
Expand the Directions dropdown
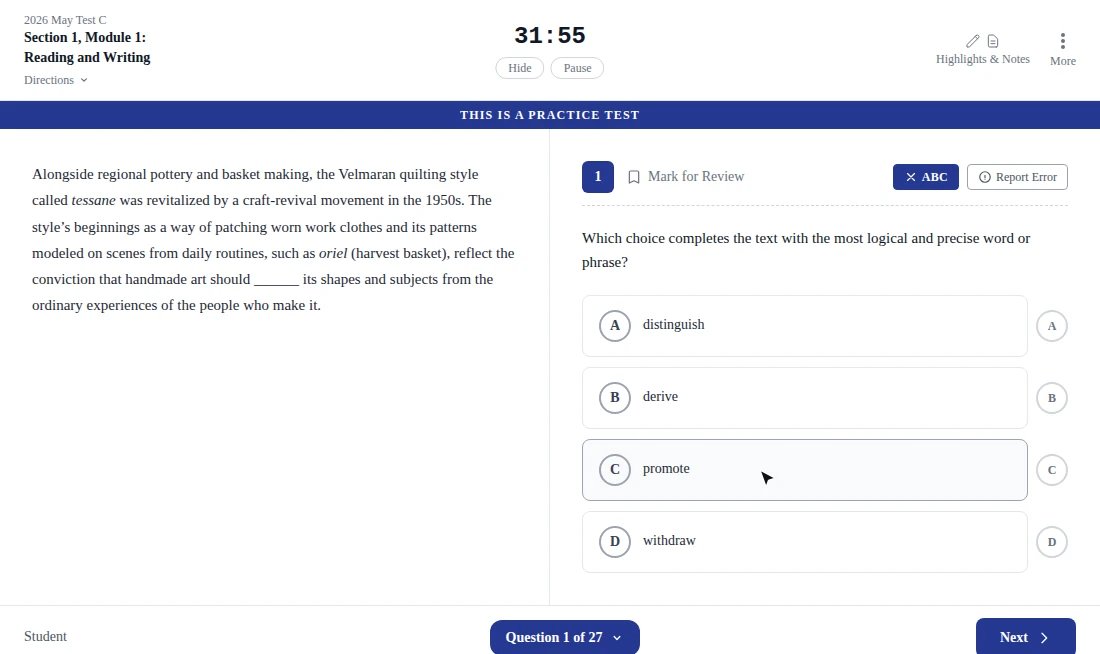tap(55, 80)
